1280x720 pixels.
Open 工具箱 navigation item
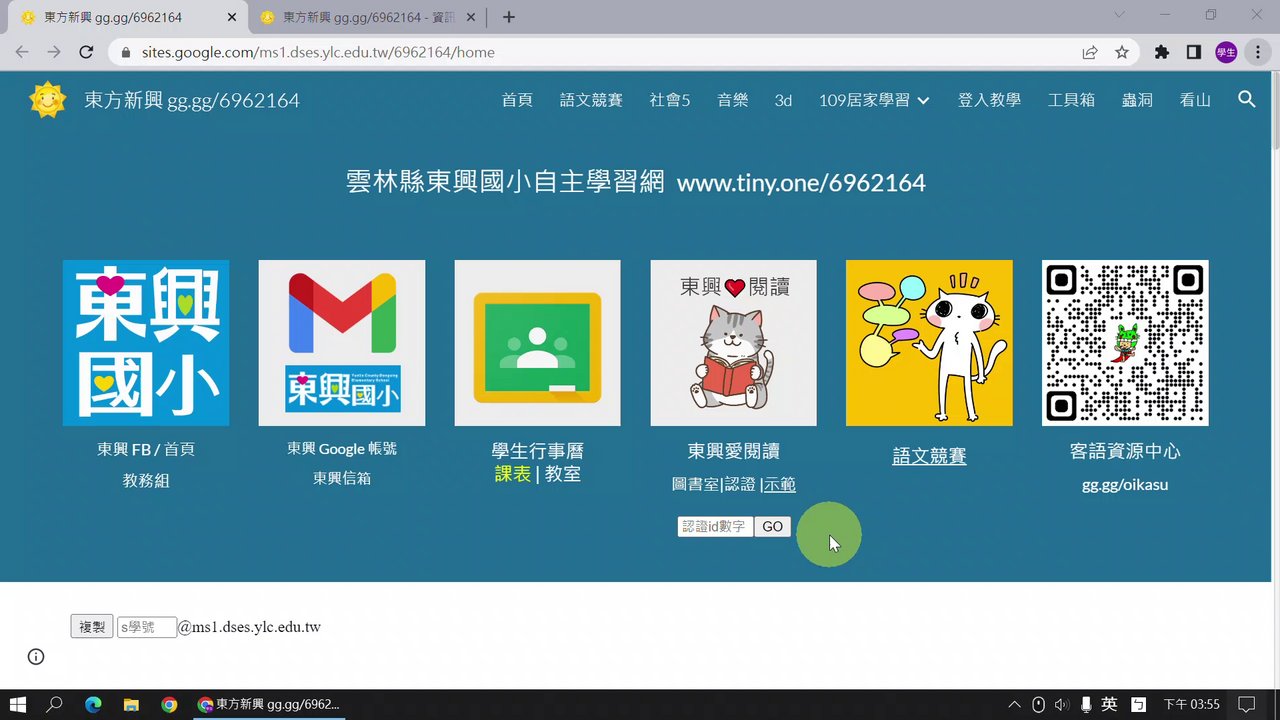(x=1071, y=100)
